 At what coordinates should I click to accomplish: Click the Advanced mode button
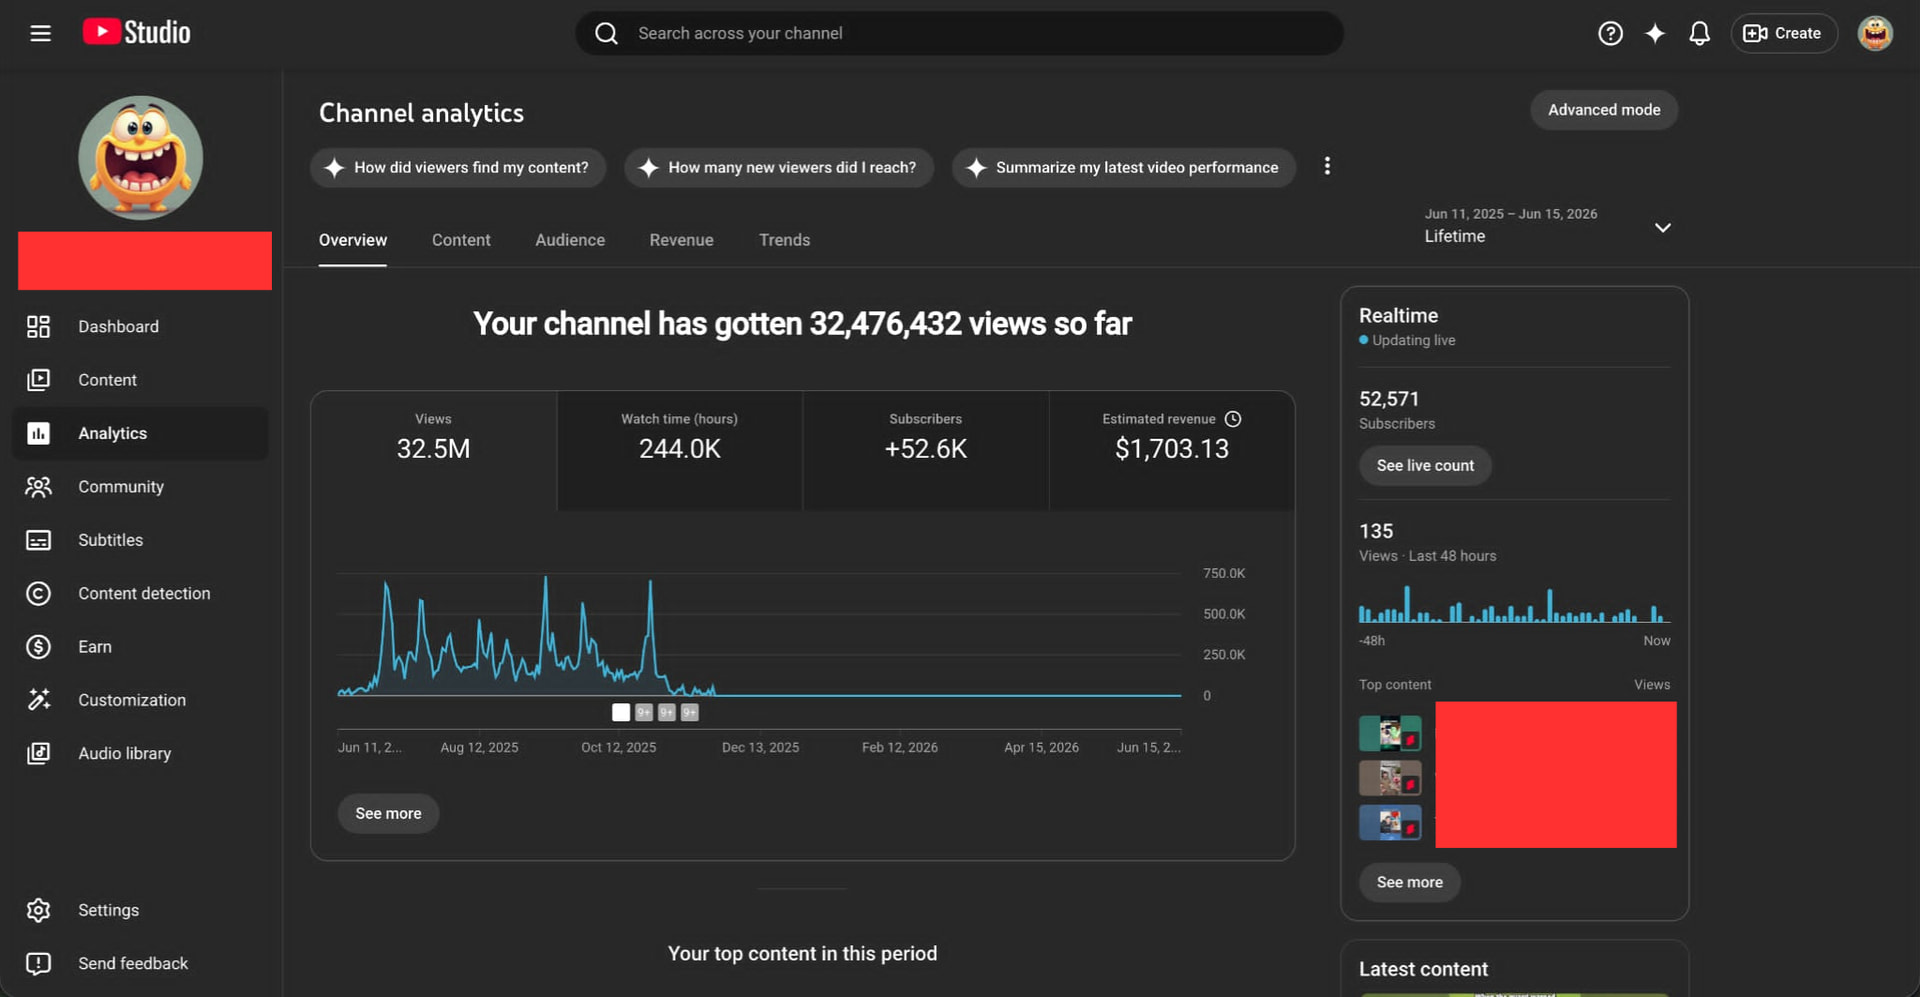click(1604, 110)
